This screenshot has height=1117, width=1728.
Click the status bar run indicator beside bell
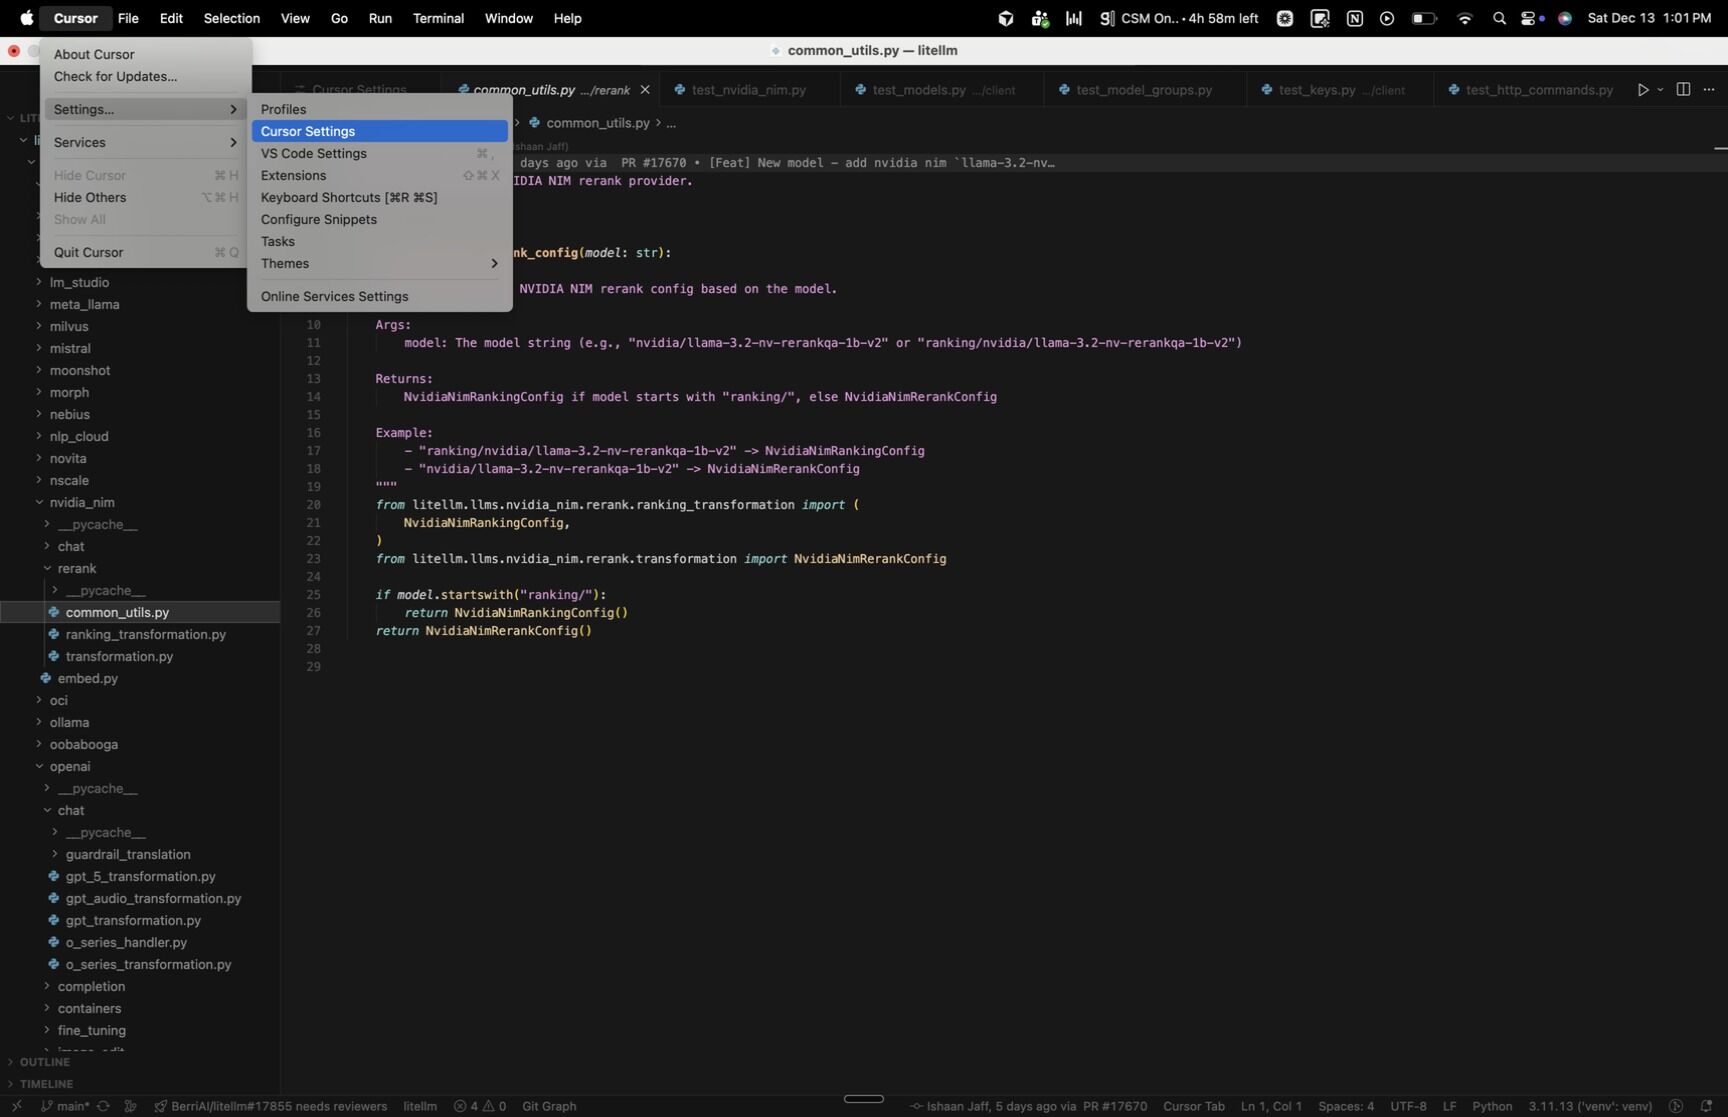point(1676,1106)
